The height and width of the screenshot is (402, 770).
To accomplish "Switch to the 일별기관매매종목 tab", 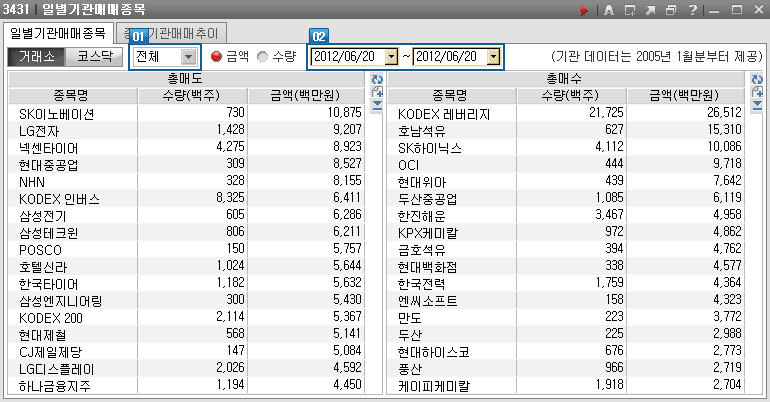I will 58,33.
